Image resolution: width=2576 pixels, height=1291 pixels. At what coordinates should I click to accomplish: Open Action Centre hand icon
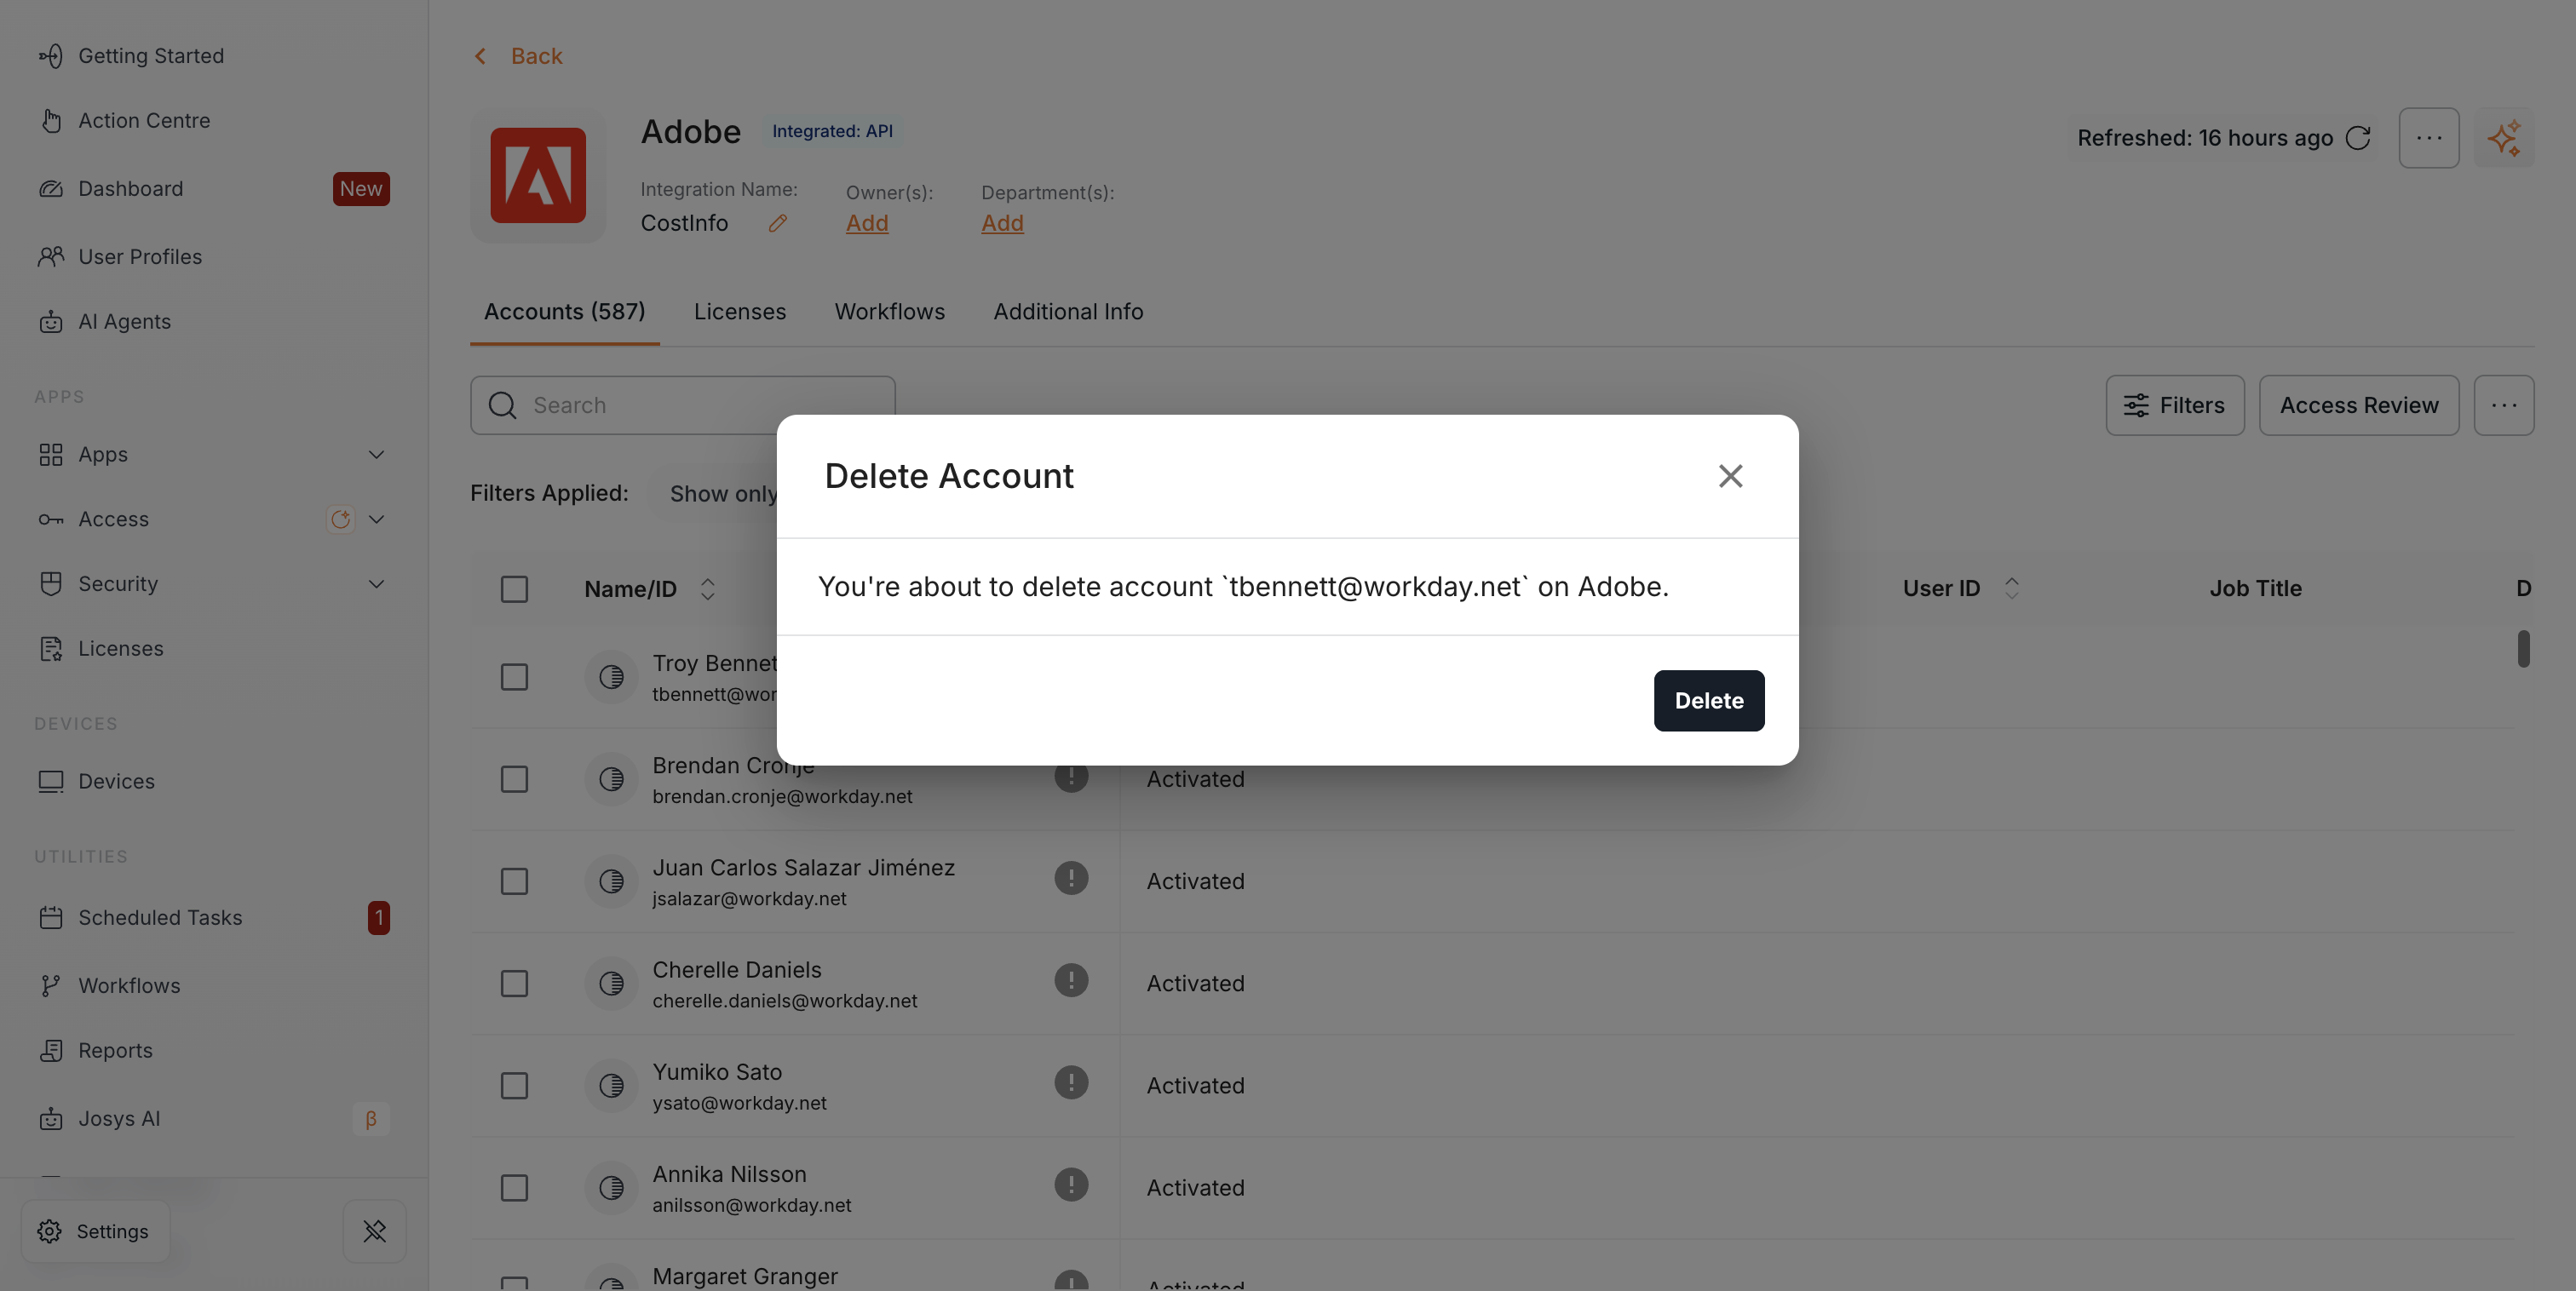[x=51, y=121]
